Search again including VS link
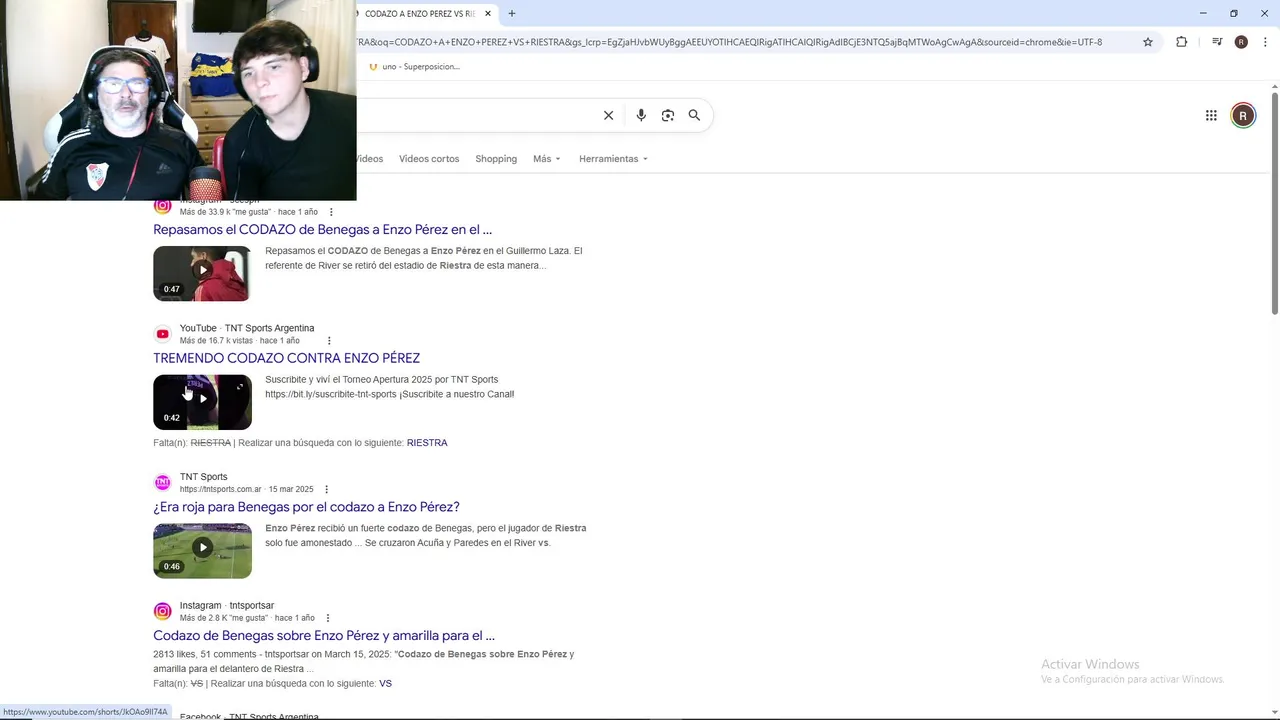This screenshot has height=720, width=1280. pos(385,684)
